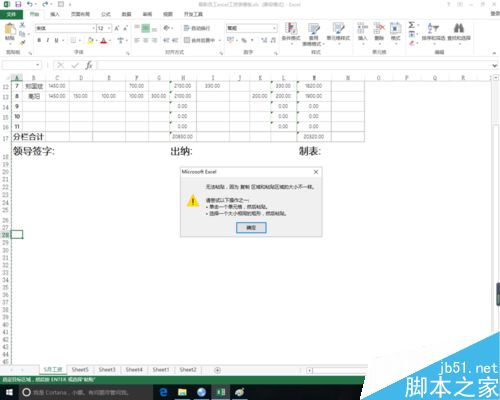Open the Name Box dropdown arrow
This screenshot has width=500, height=400.
pyautogui.click(x=38, y=65)
